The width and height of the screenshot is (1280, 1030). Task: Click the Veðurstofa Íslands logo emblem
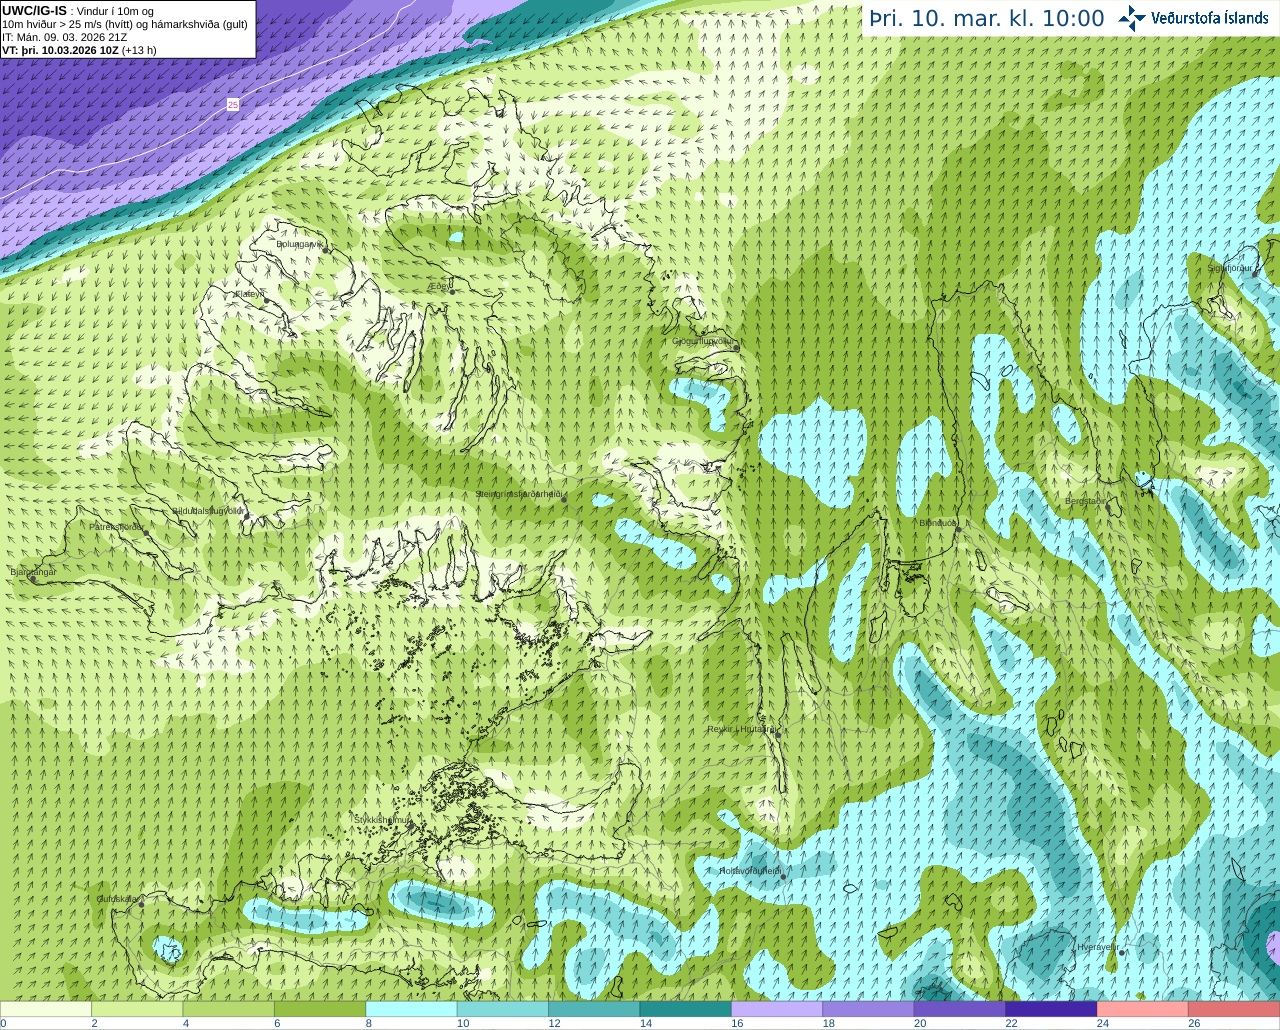click(x=1132, y=18)
